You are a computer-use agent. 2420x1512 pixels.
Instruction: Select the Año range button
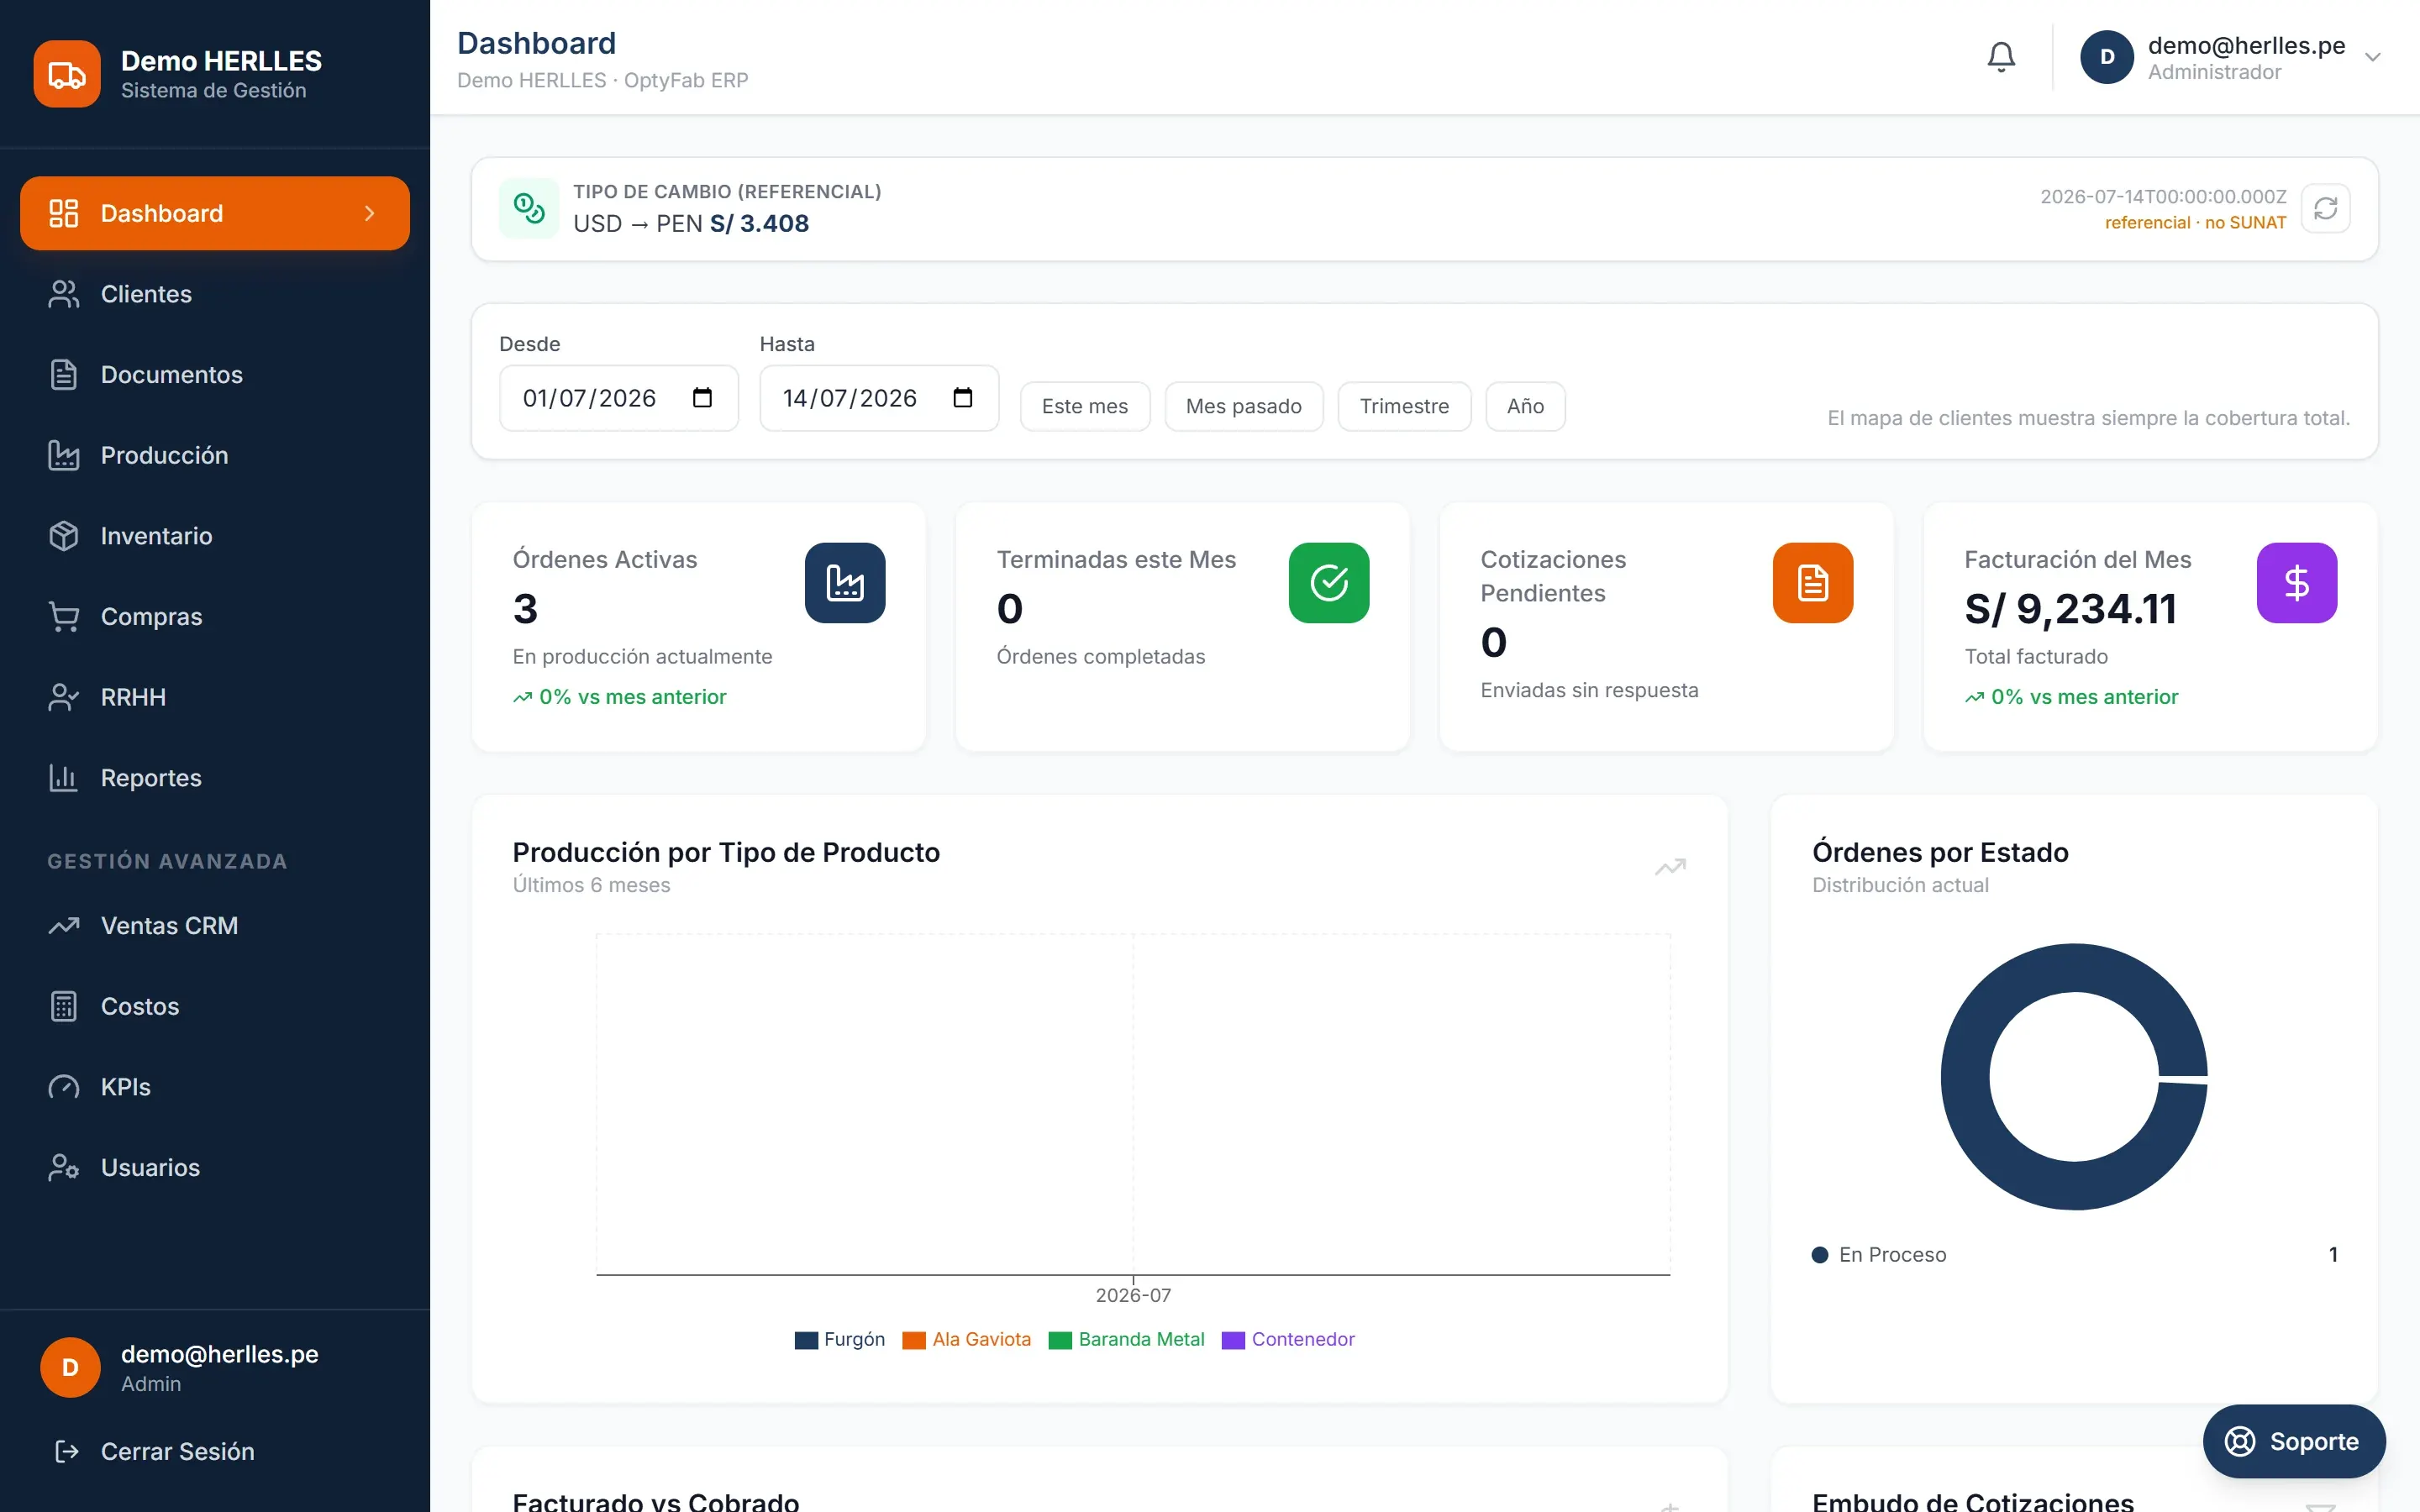[x=1525, y=406]
